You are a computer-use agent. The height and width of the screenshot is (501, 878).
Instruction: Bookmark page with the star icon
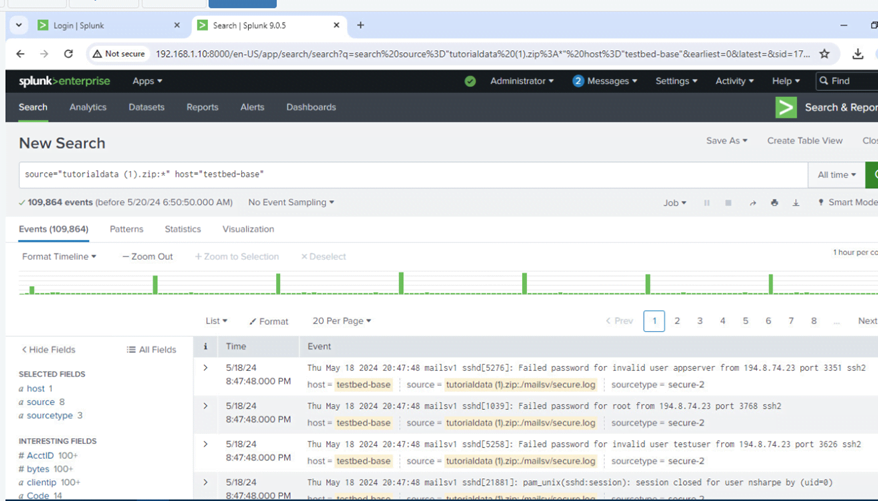(824, 54)
